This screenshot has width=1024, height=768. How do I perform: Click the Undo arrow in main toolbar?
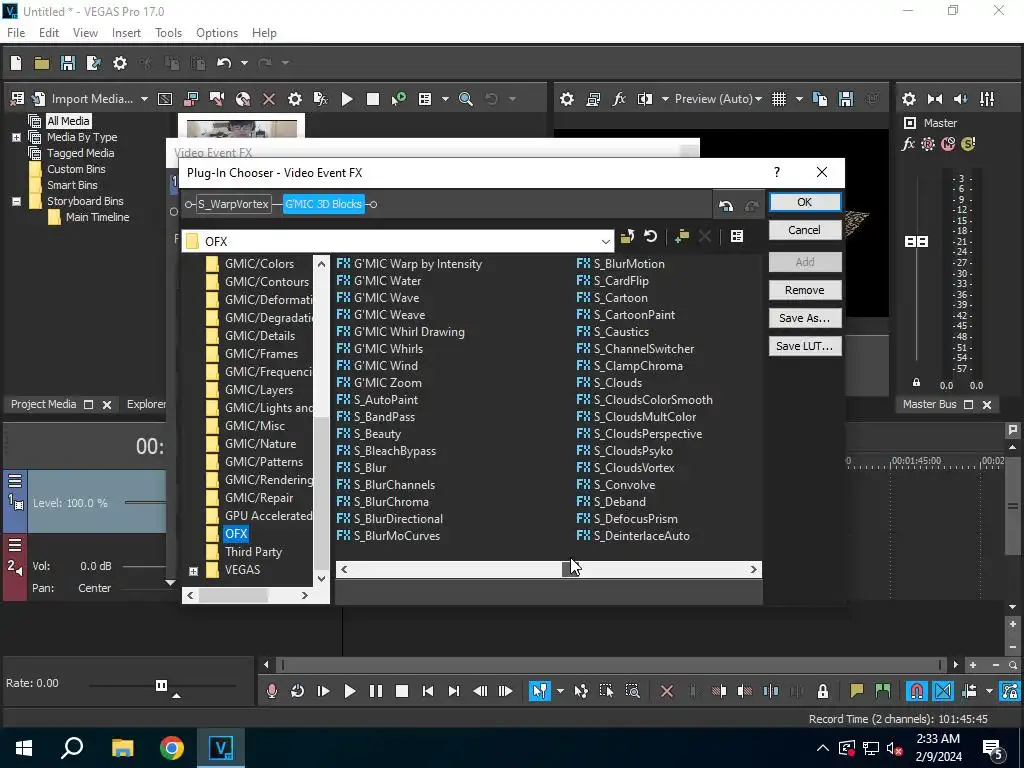click(x=224, y=63)
